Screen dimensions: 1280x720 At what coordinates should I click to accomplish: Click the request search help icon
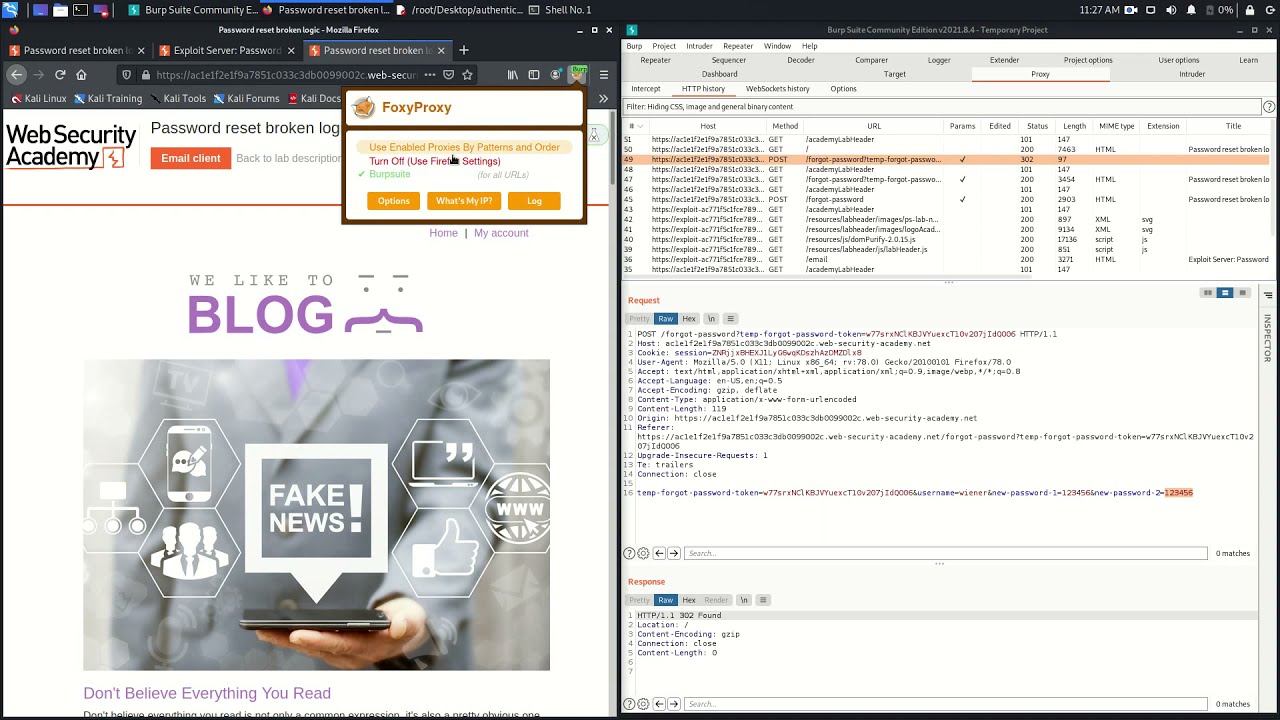tap(629, 553)
